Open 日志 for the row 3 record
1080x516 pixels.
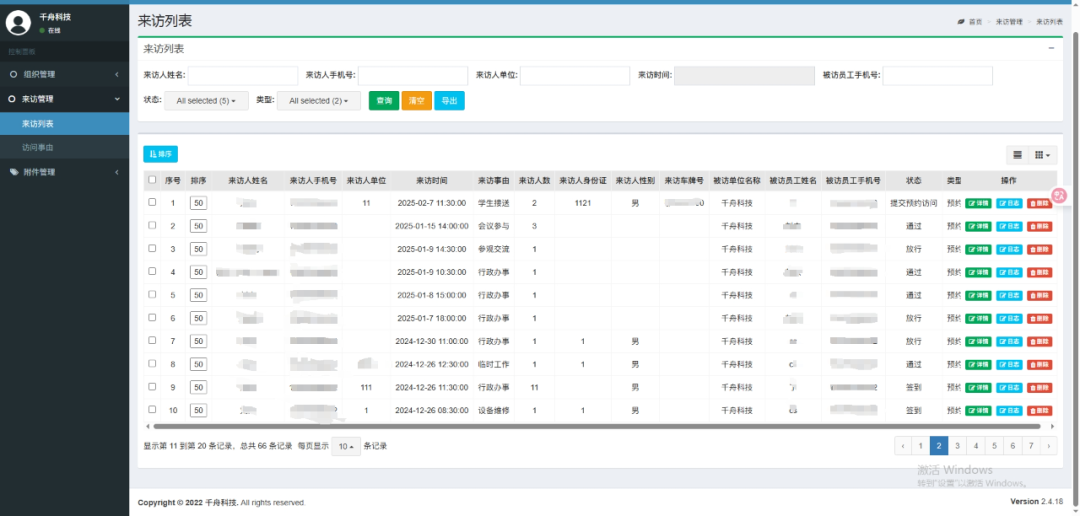pos(1009,250)
